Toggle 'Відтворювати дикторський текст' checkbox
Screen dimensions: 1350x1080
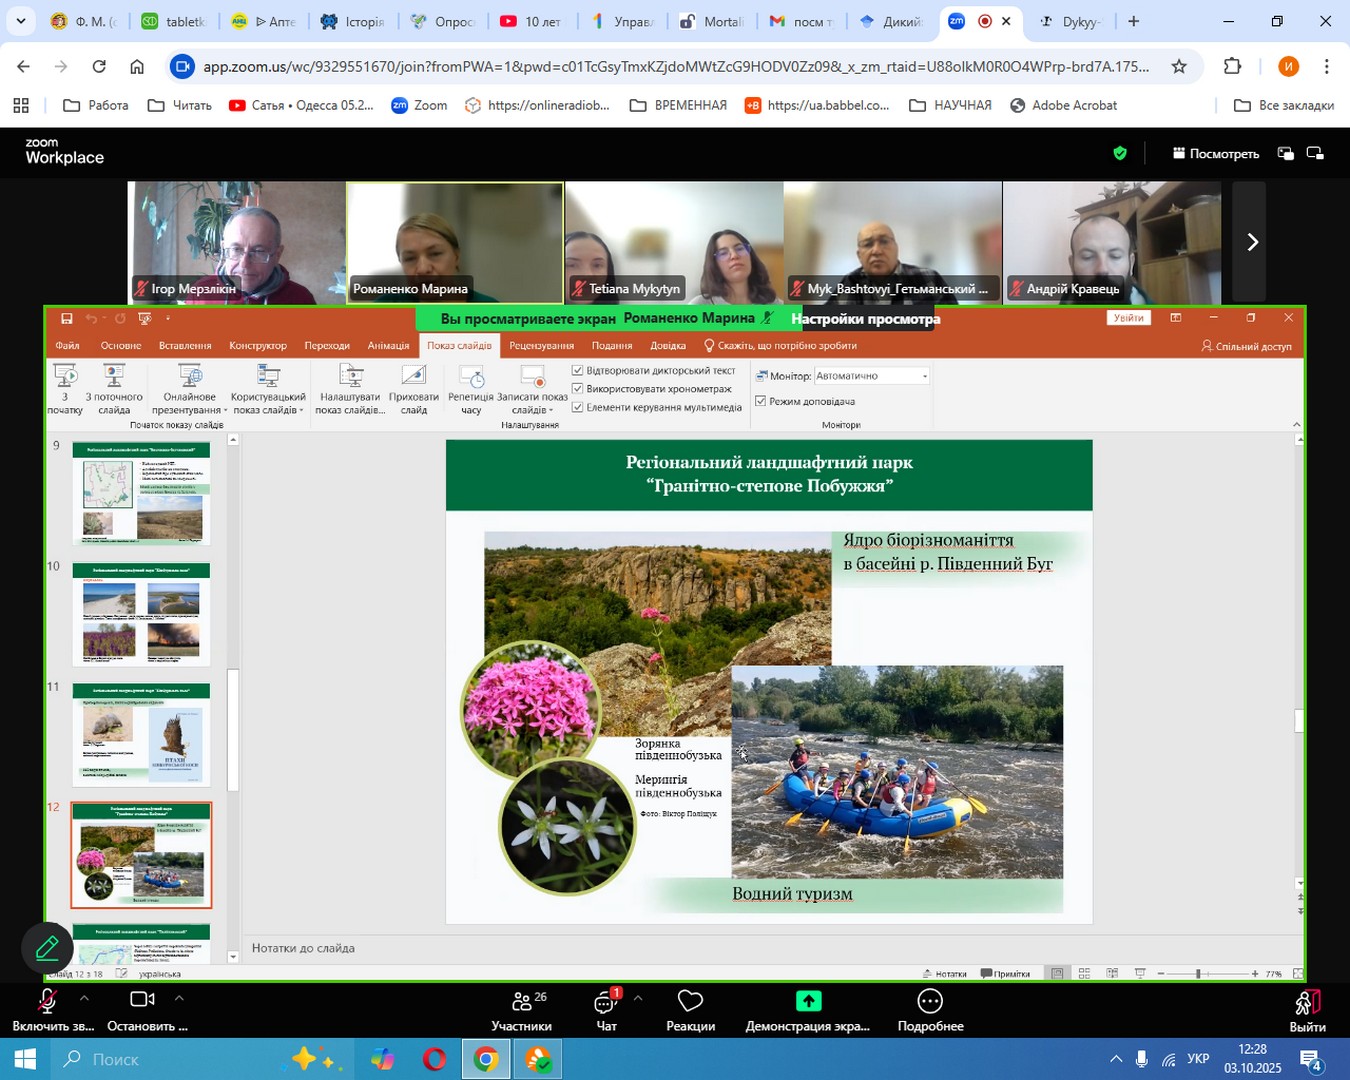(x=577, y=371)
